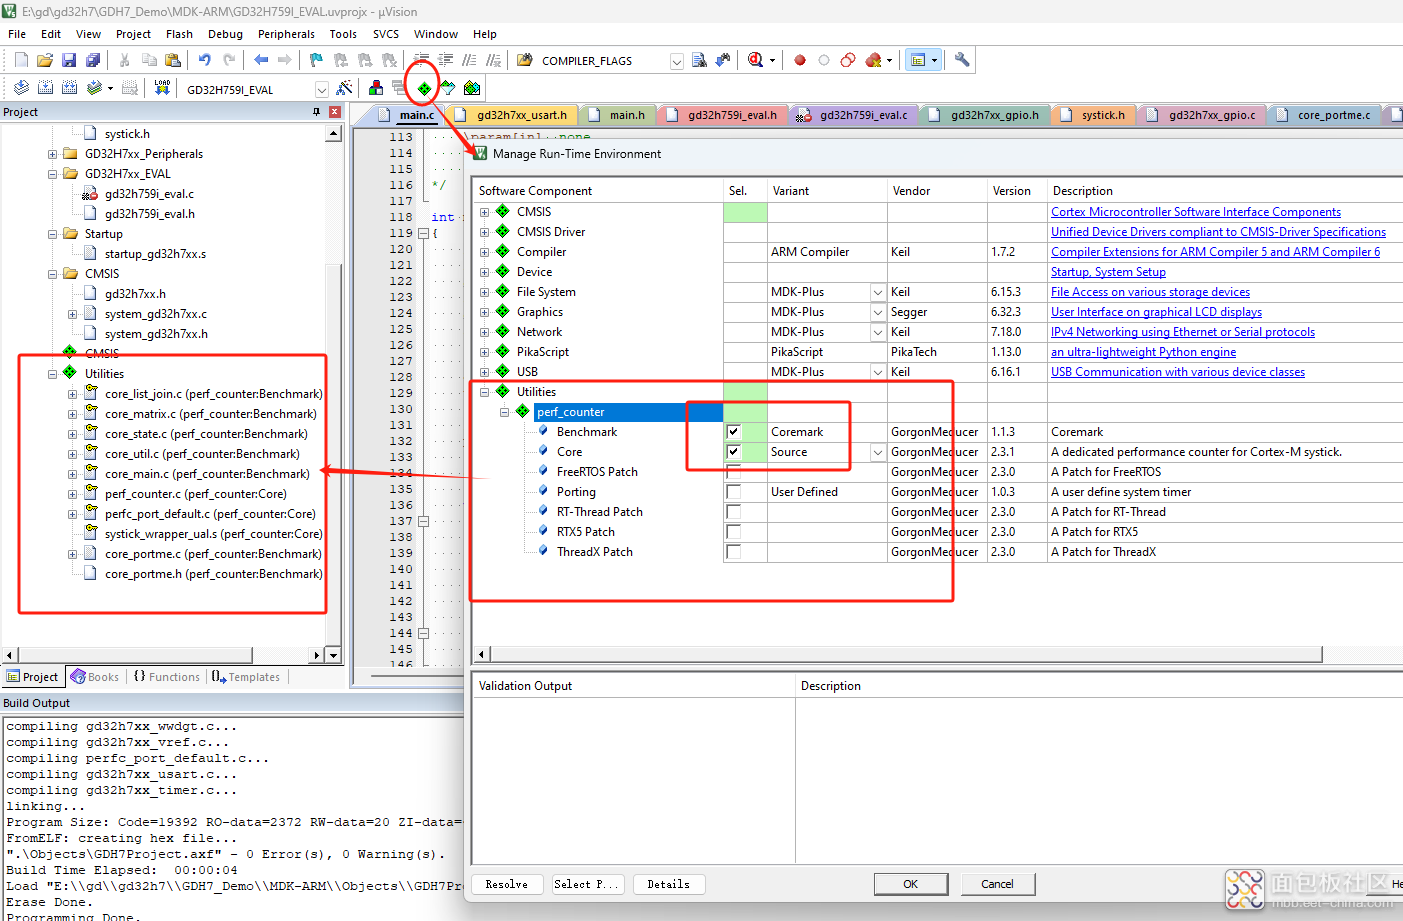Open the ultra-lightweight Python engine link

[x=1143, y=352]
